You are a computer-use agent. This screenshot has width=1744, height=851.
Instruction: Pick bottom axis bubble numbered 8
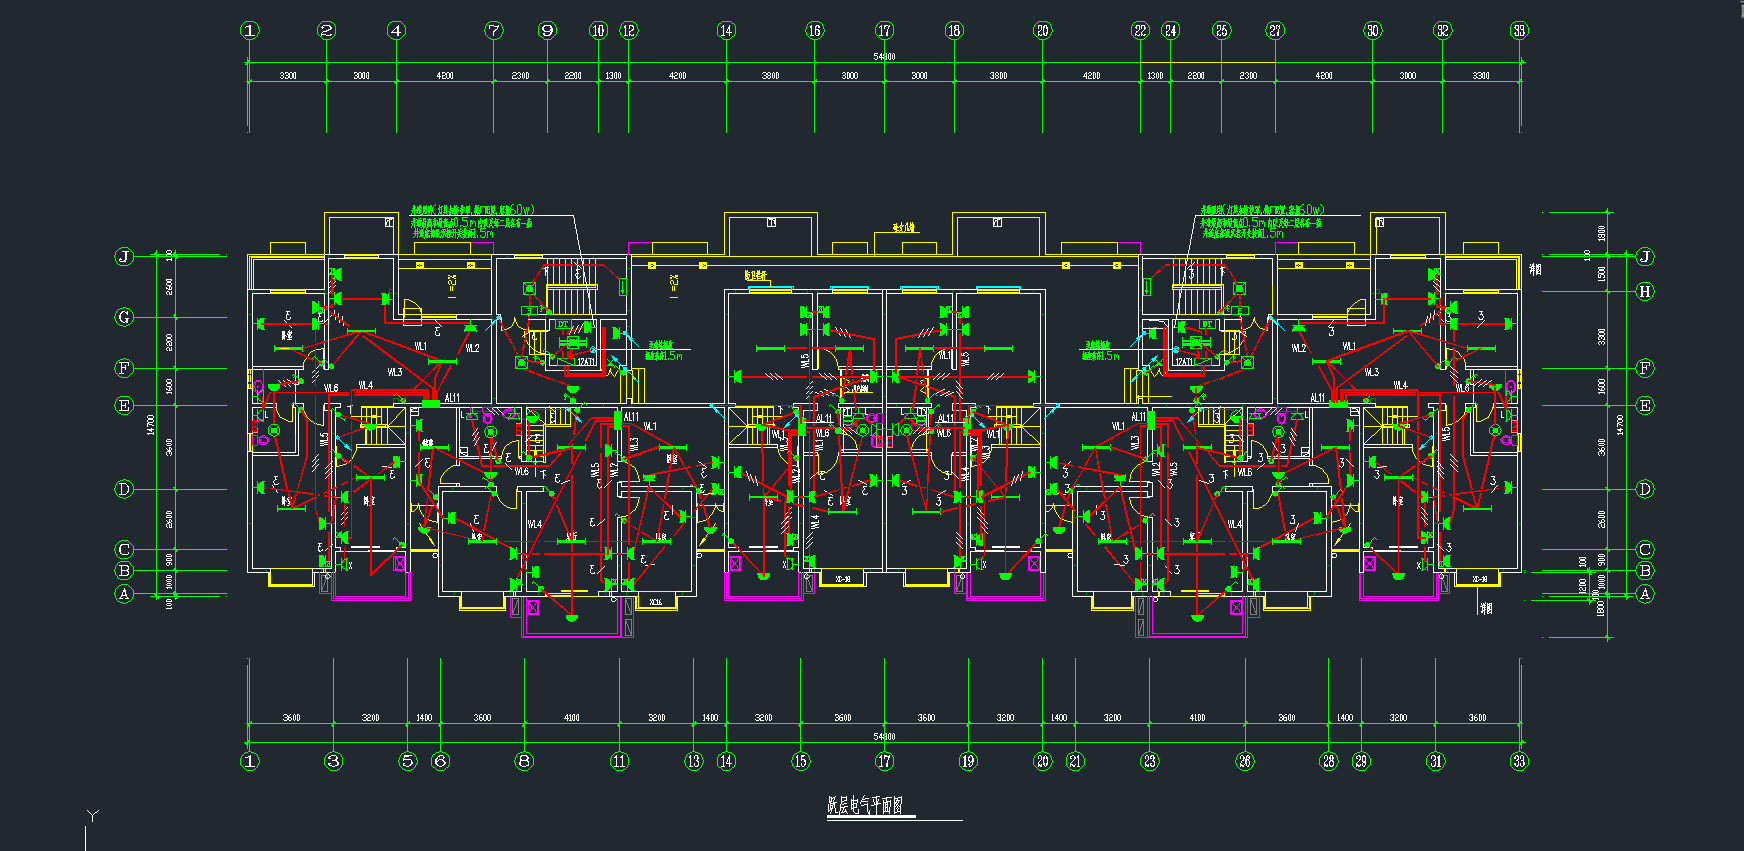click(524, 761)
